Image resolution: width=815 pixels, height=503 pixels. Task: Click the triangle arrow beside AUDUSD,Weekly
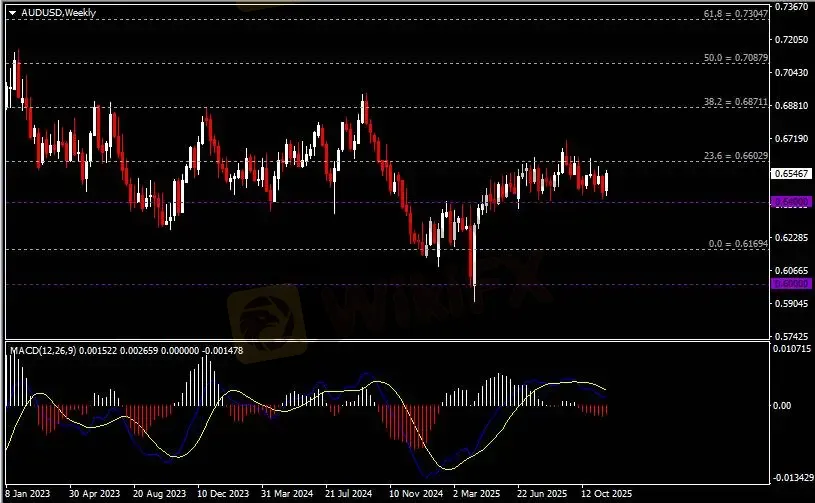11,8
